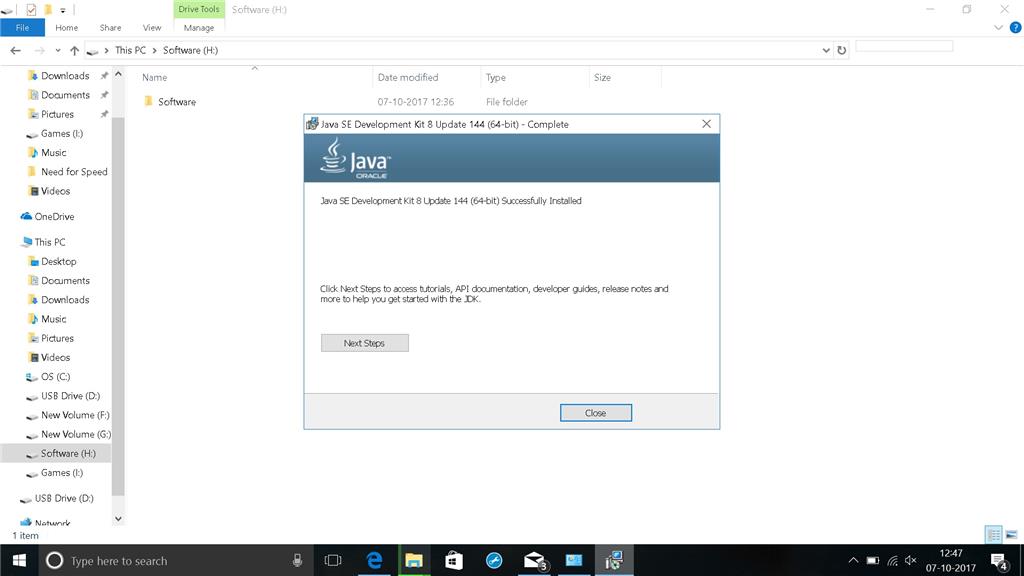
Task: Switch to Java installer taskbar icon
Action: [614, 560]
